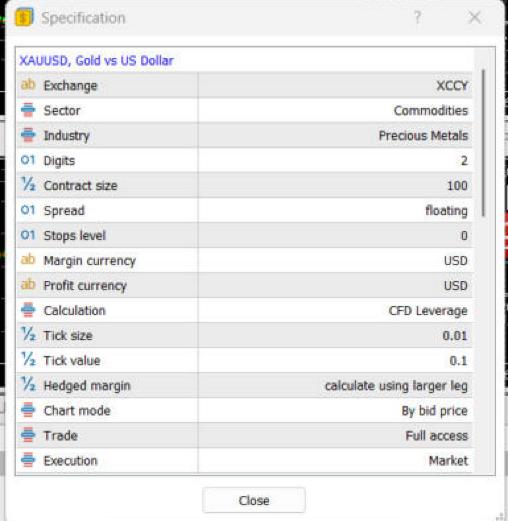Click the Digits row 01 icon
508x521 pixels.
tap(28, 160)
